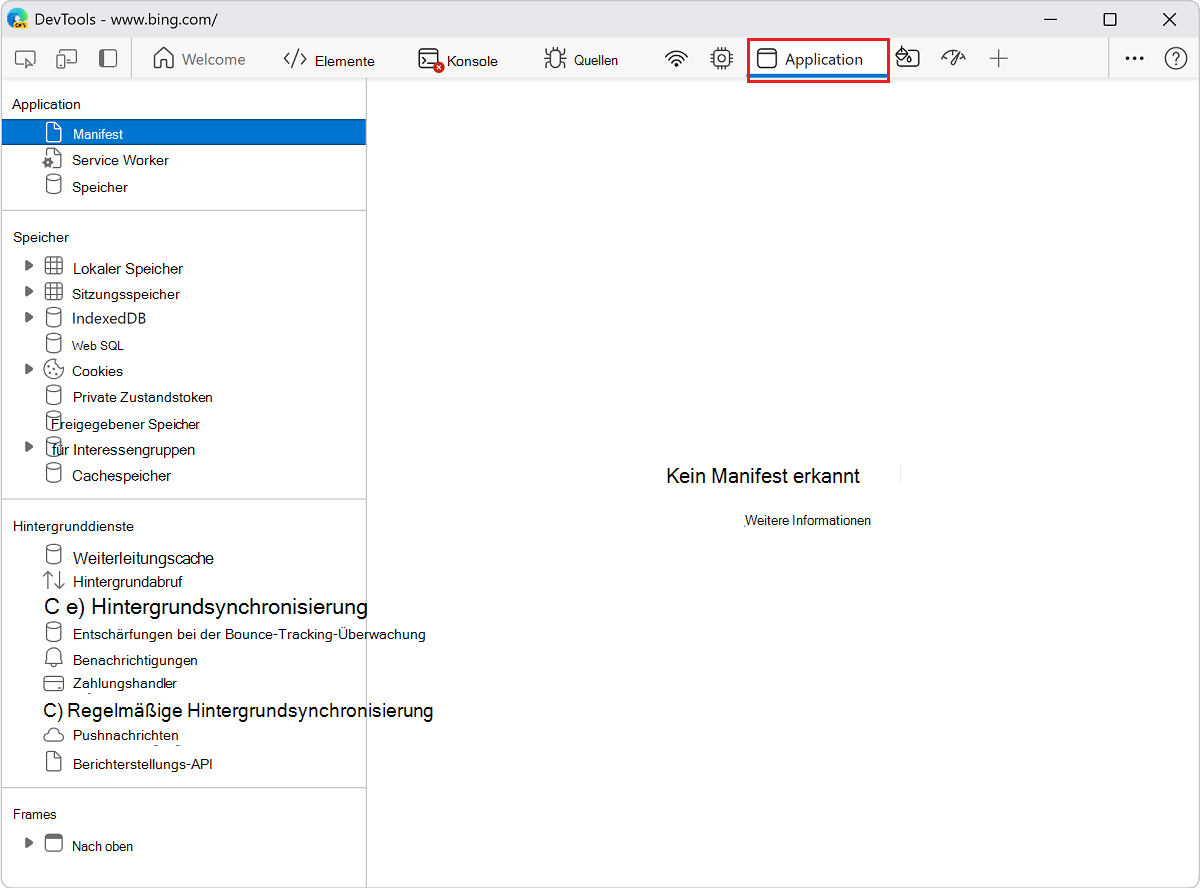Open the Lighthouse gauge icon tool
Image resolution: width=1200 pixels, height=888 pixels.
pos(953,58)
